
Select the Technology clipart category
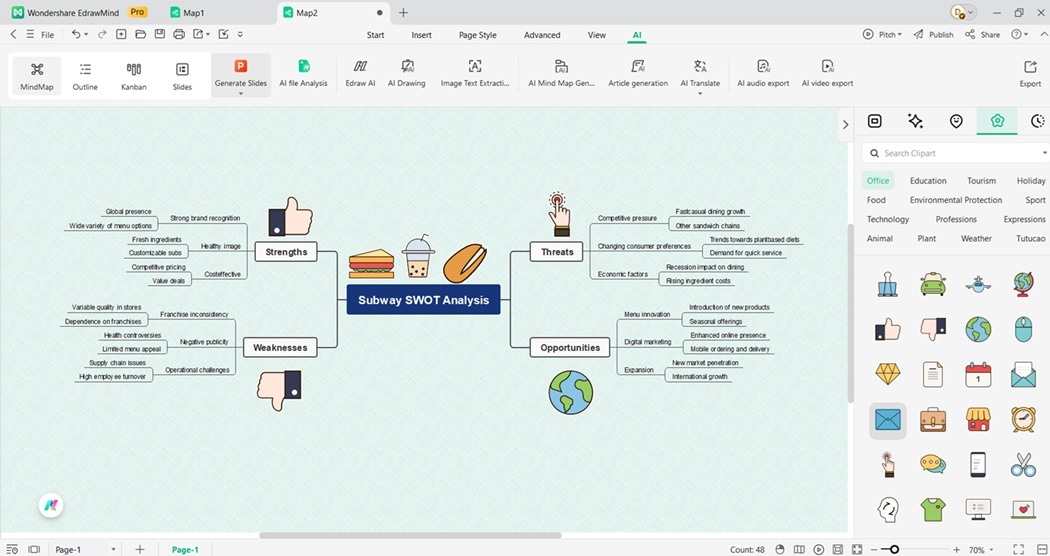coord(887,219)
